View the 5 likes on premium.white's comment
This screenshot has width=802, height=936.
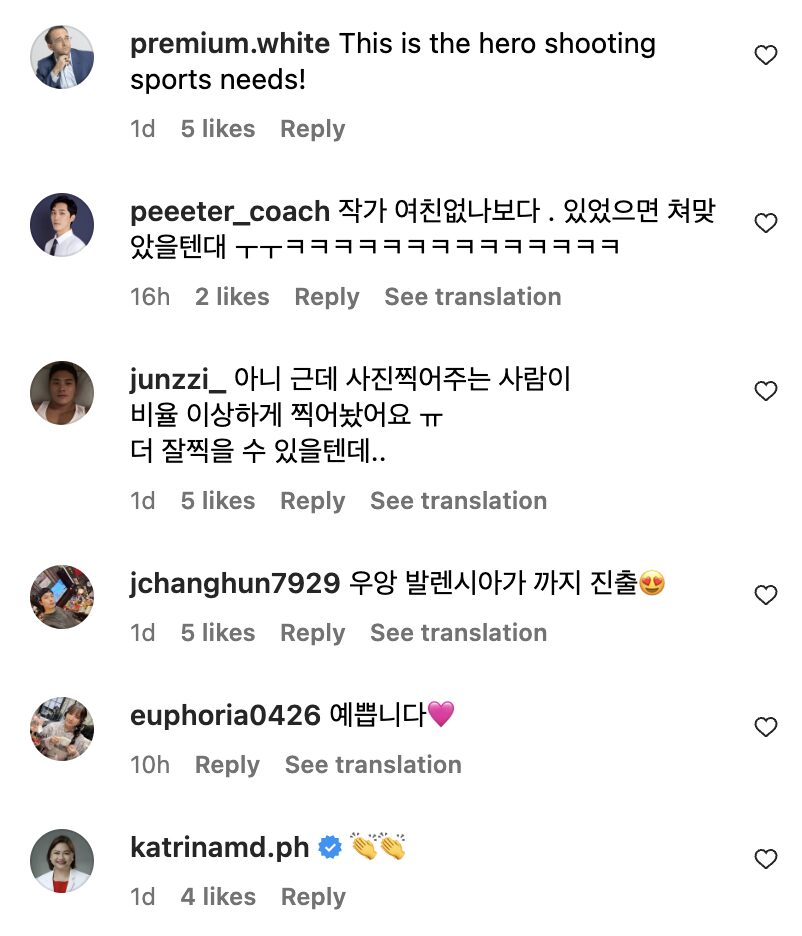pyautogui.click(x=217, y=129)
